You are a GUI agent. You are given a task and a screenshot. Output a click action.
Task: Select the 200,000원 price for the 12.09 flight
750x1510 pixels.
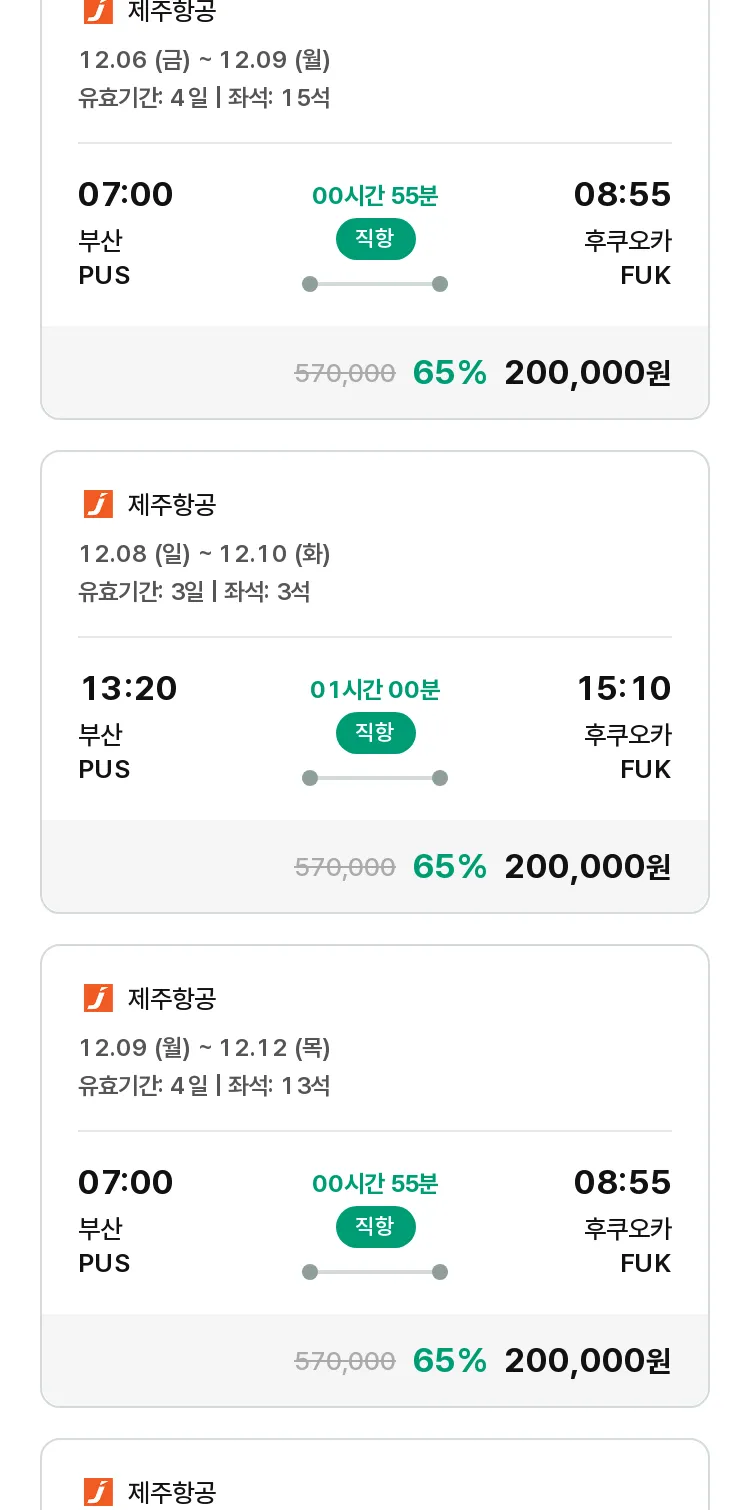click(587, 1361)
